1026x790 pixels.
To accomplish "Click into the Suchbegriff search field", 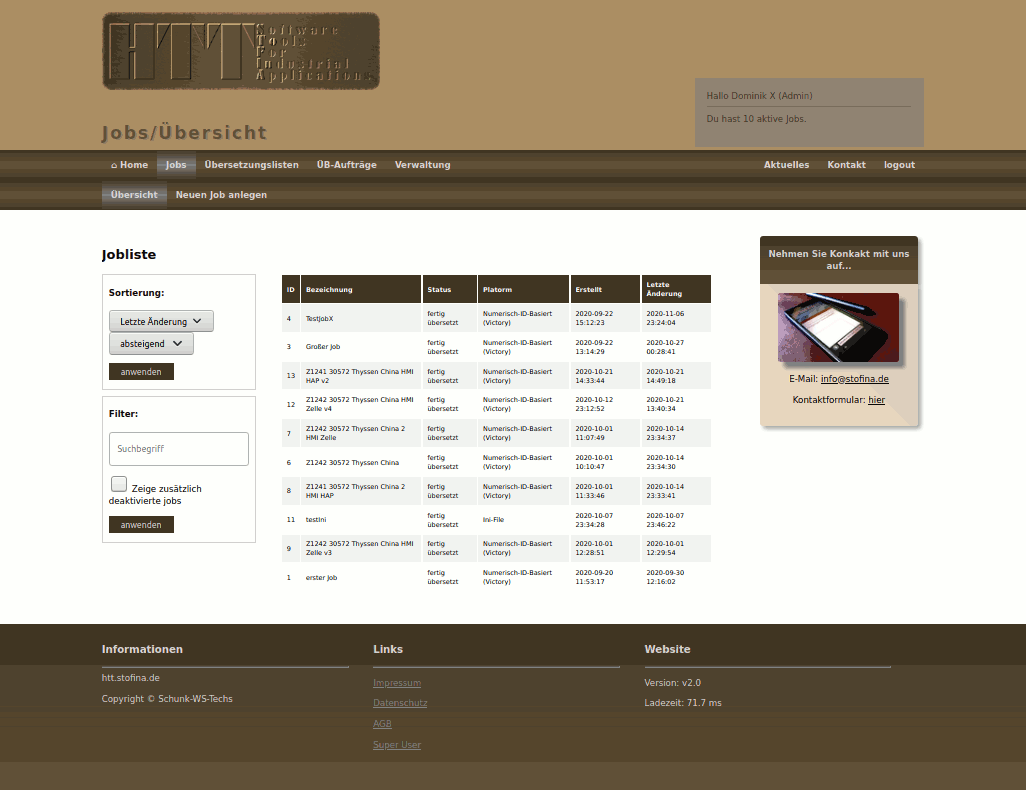I will 178,449.
